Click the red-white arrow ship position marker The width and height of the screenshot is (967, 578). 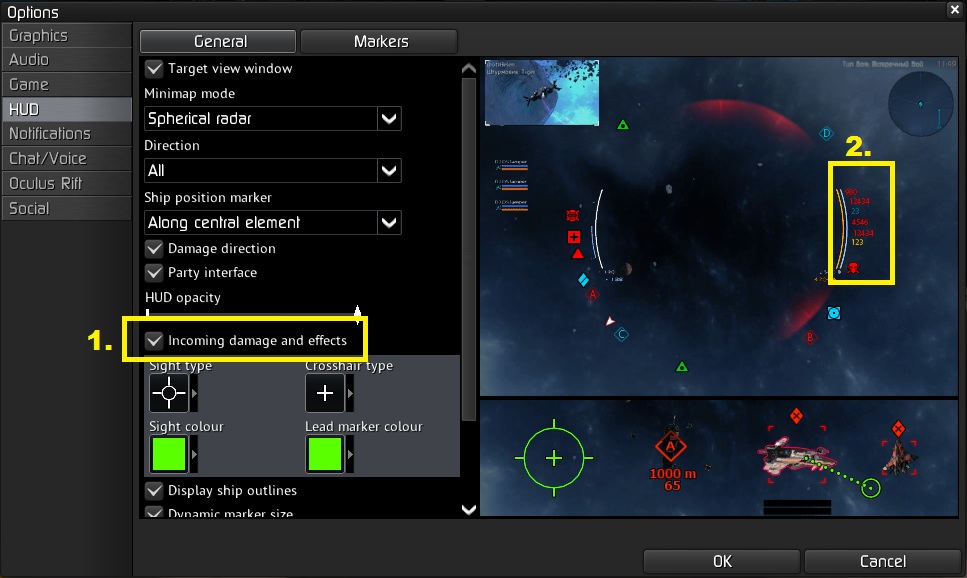(610, 321)
